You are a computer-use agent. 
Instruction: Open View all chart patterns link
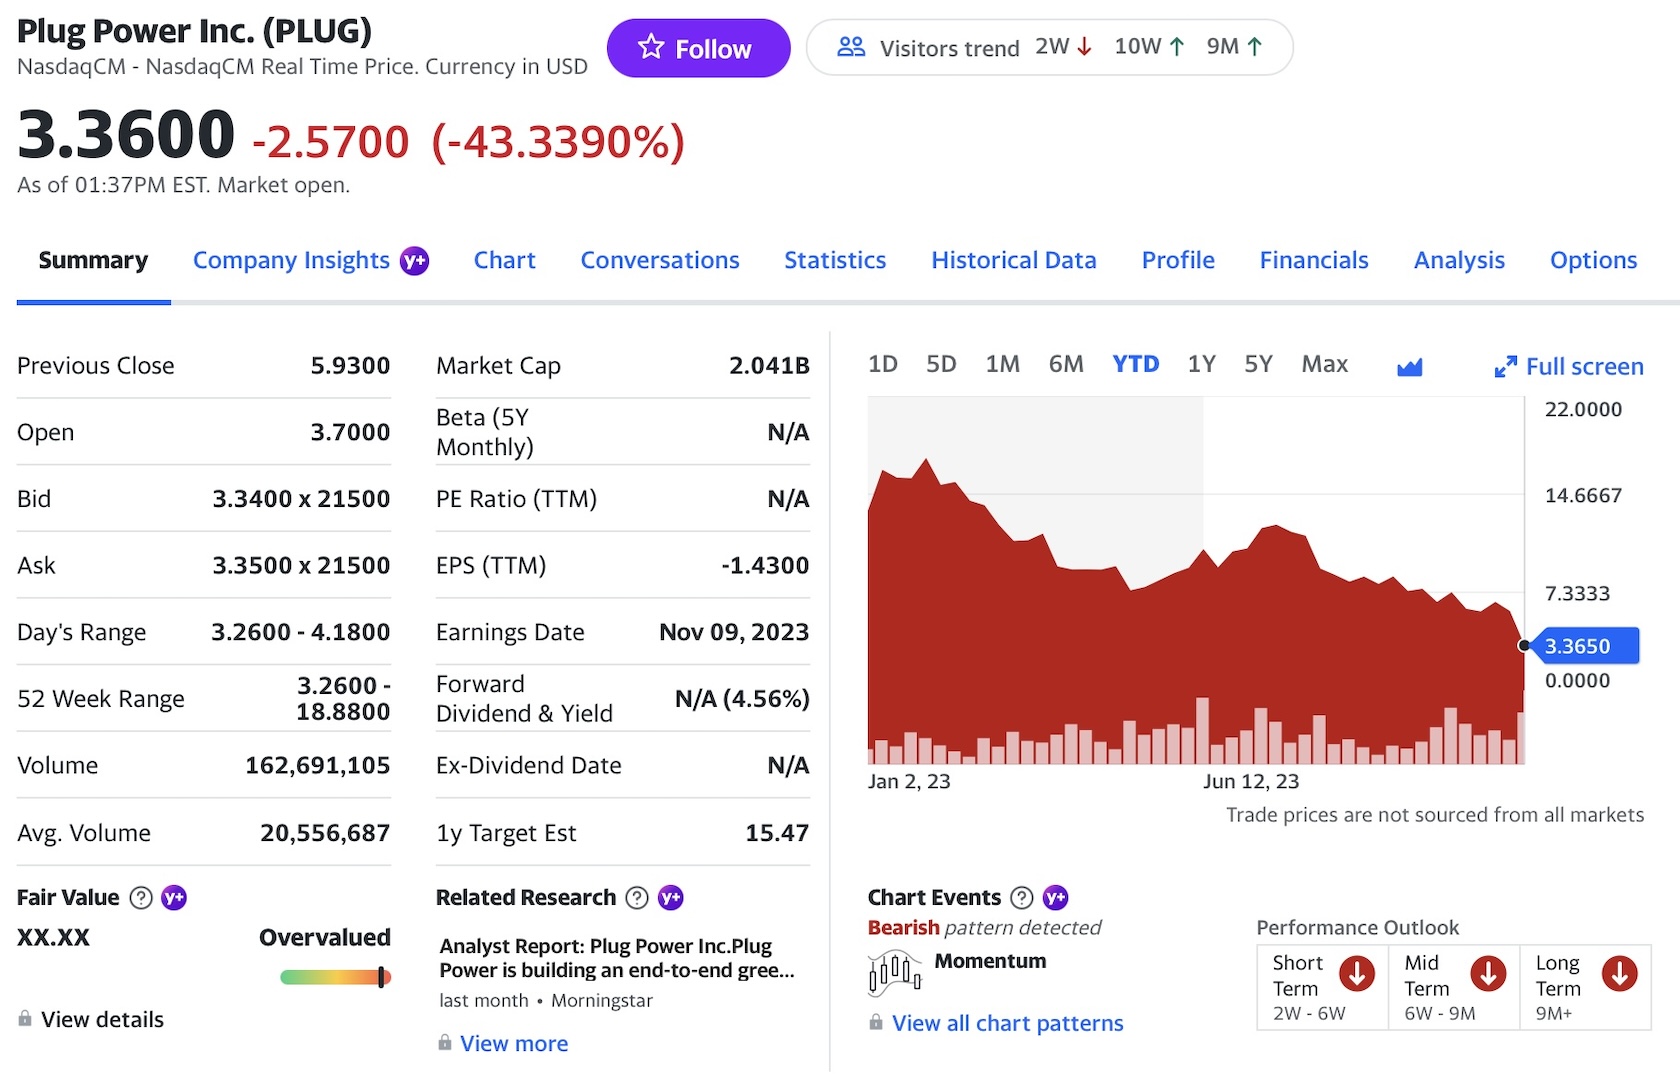[1007, 1023]
